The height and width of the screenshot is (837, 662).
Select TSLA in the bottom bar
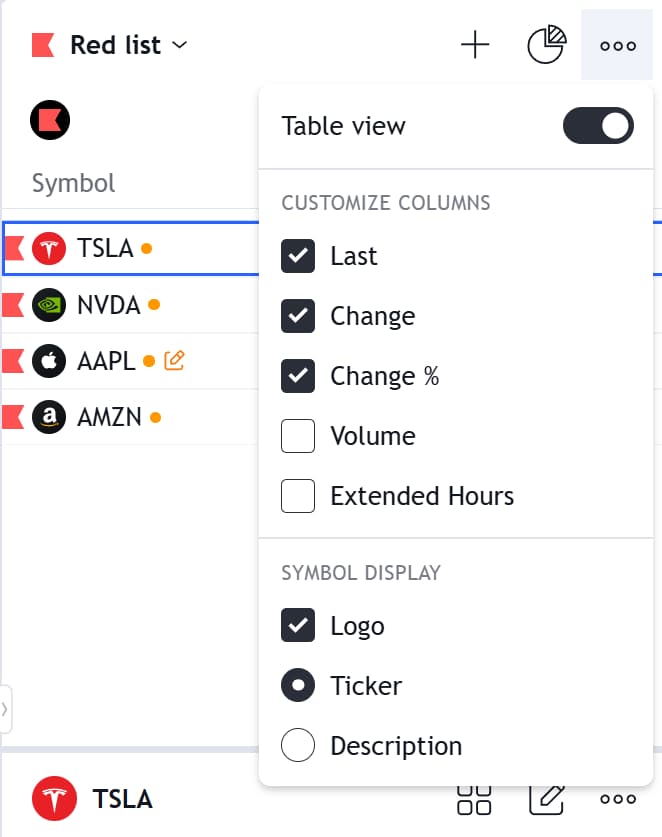pos(122,799)
